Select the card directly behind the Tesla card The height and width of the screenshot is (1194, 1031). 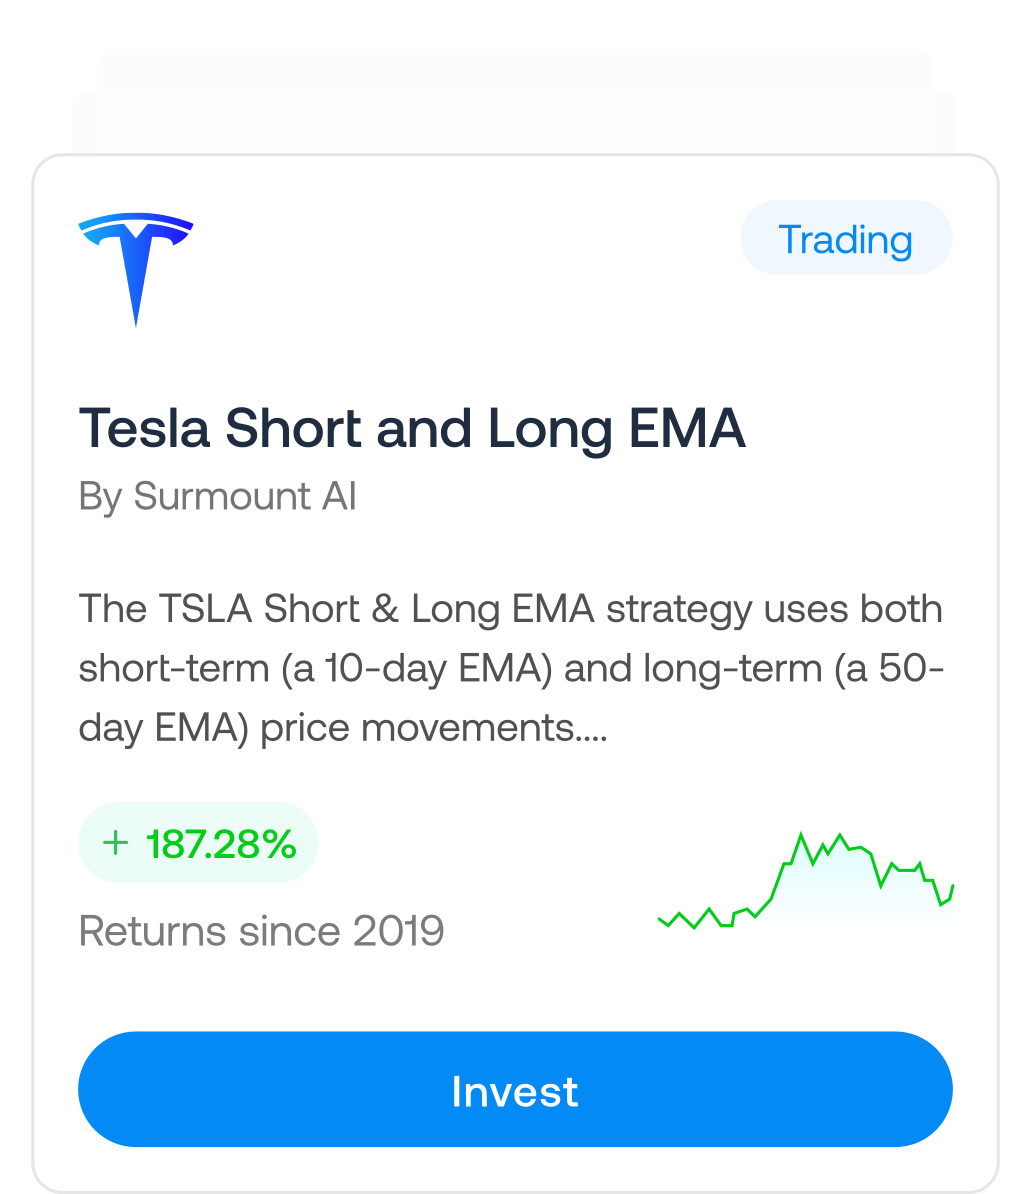click(x=513, y=120)
